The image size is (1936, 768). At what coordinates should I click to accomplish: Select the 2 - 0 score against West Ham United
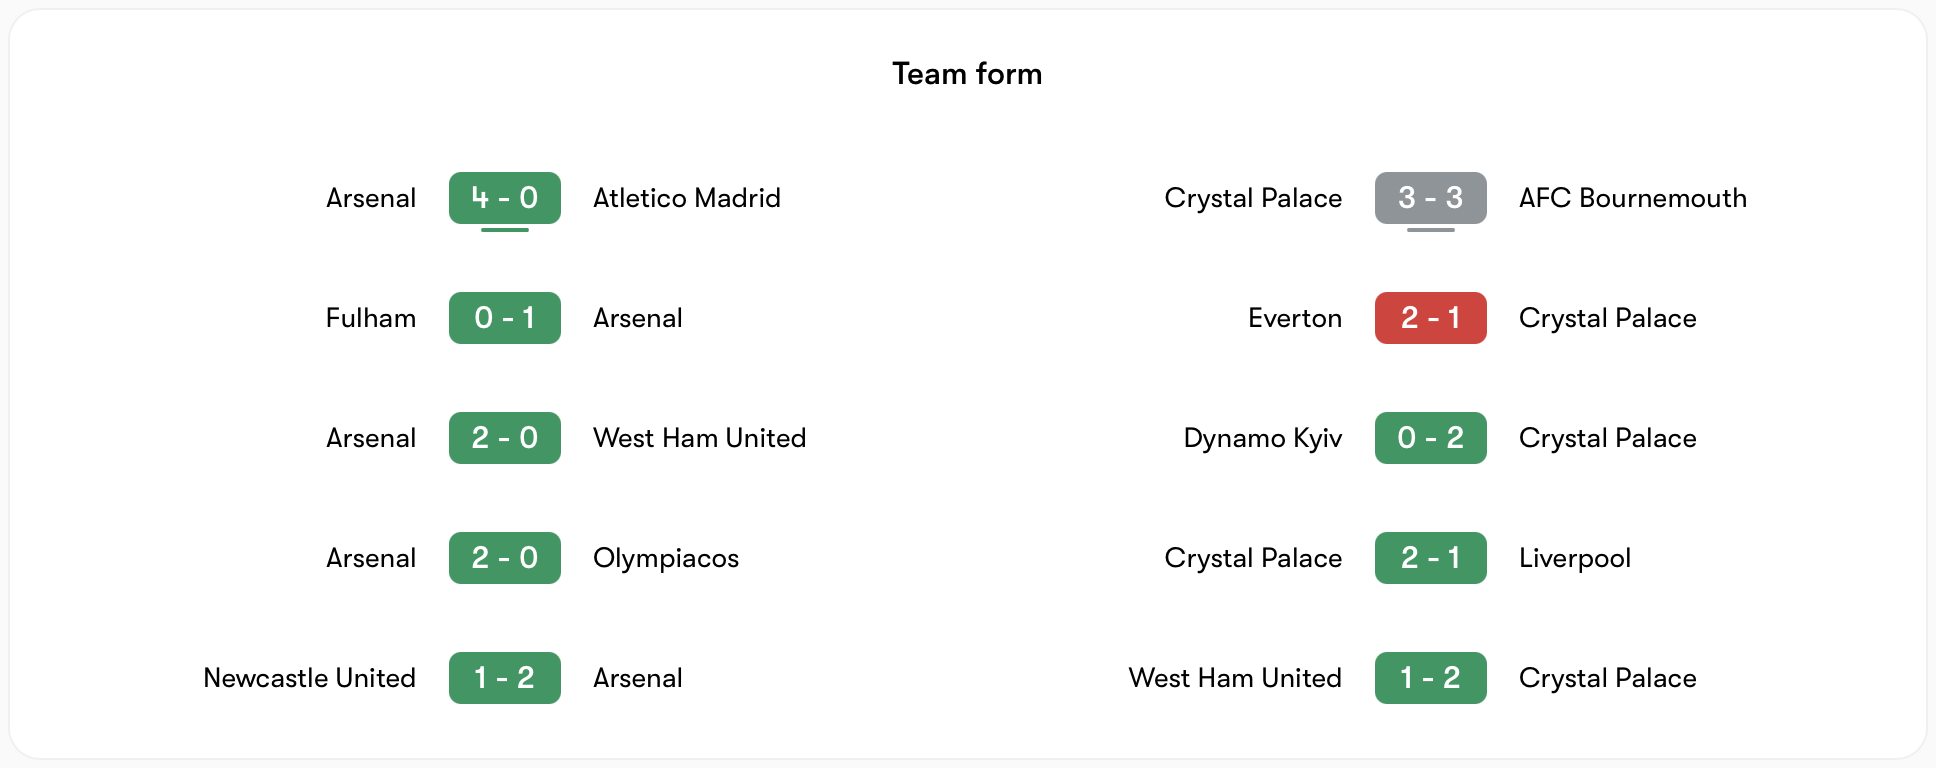coord(504,438)
